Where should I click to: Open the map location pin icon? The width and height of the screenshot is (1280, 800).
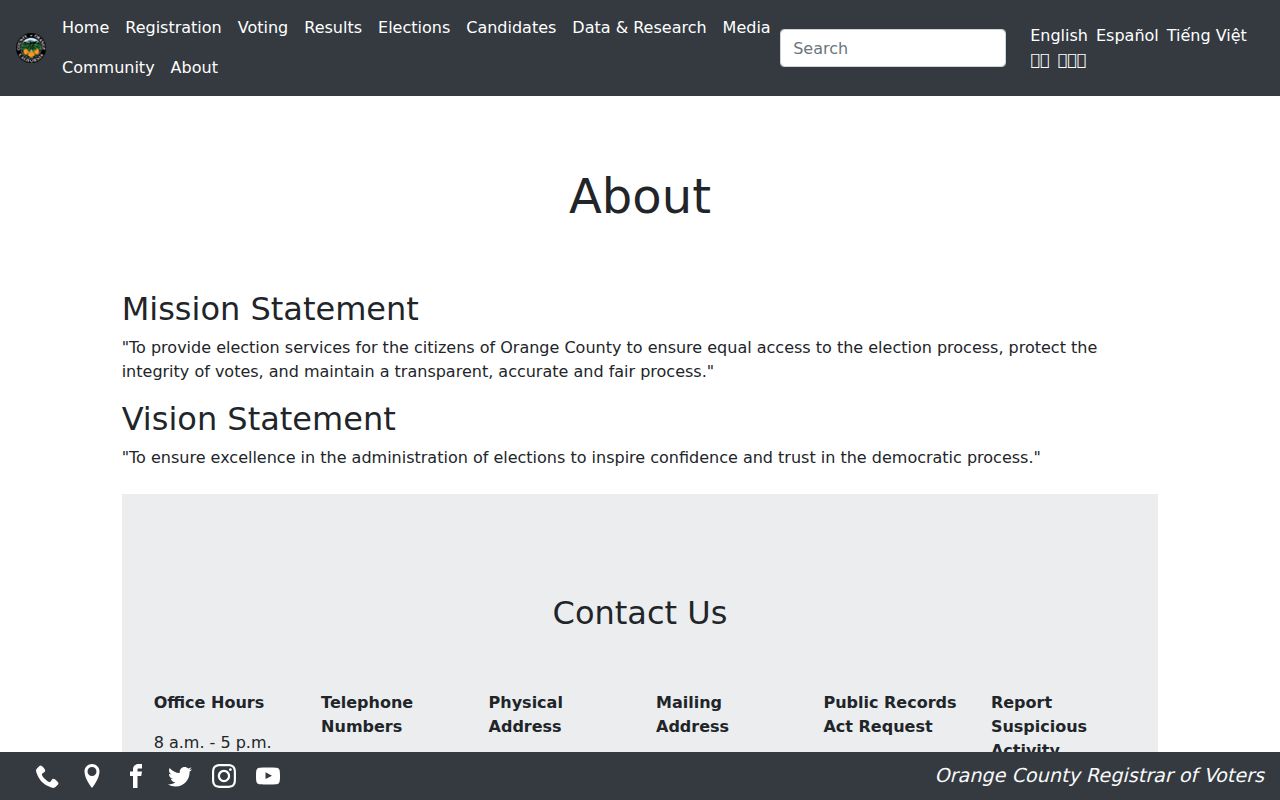point(92,776)
